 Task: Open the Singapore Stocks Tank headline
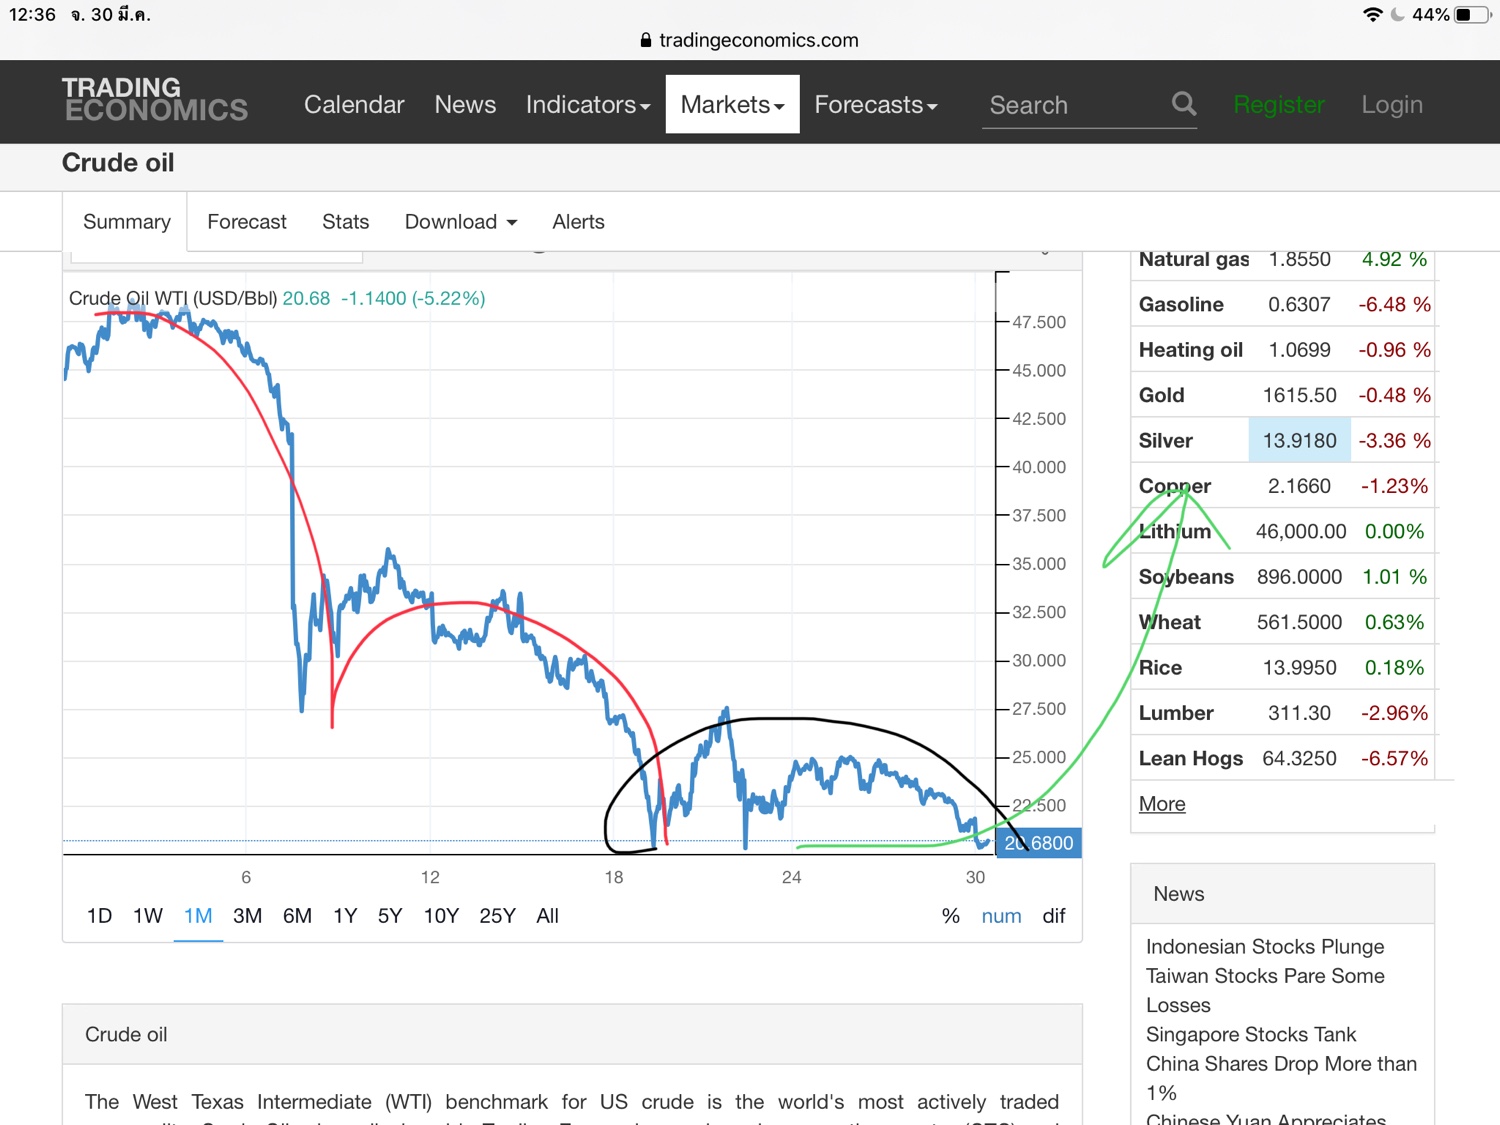1251,1035
